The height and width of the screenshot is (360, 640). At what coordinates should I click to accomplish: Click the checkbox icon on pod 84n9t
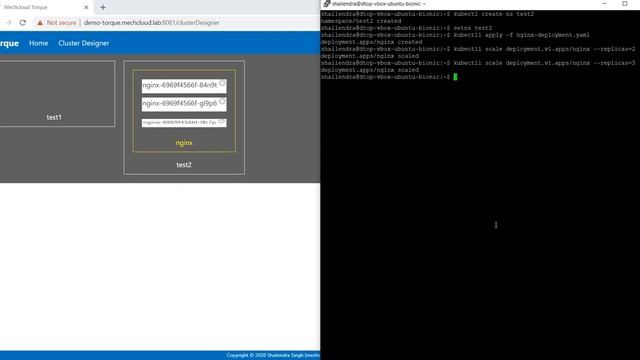(x=222, y=83)
